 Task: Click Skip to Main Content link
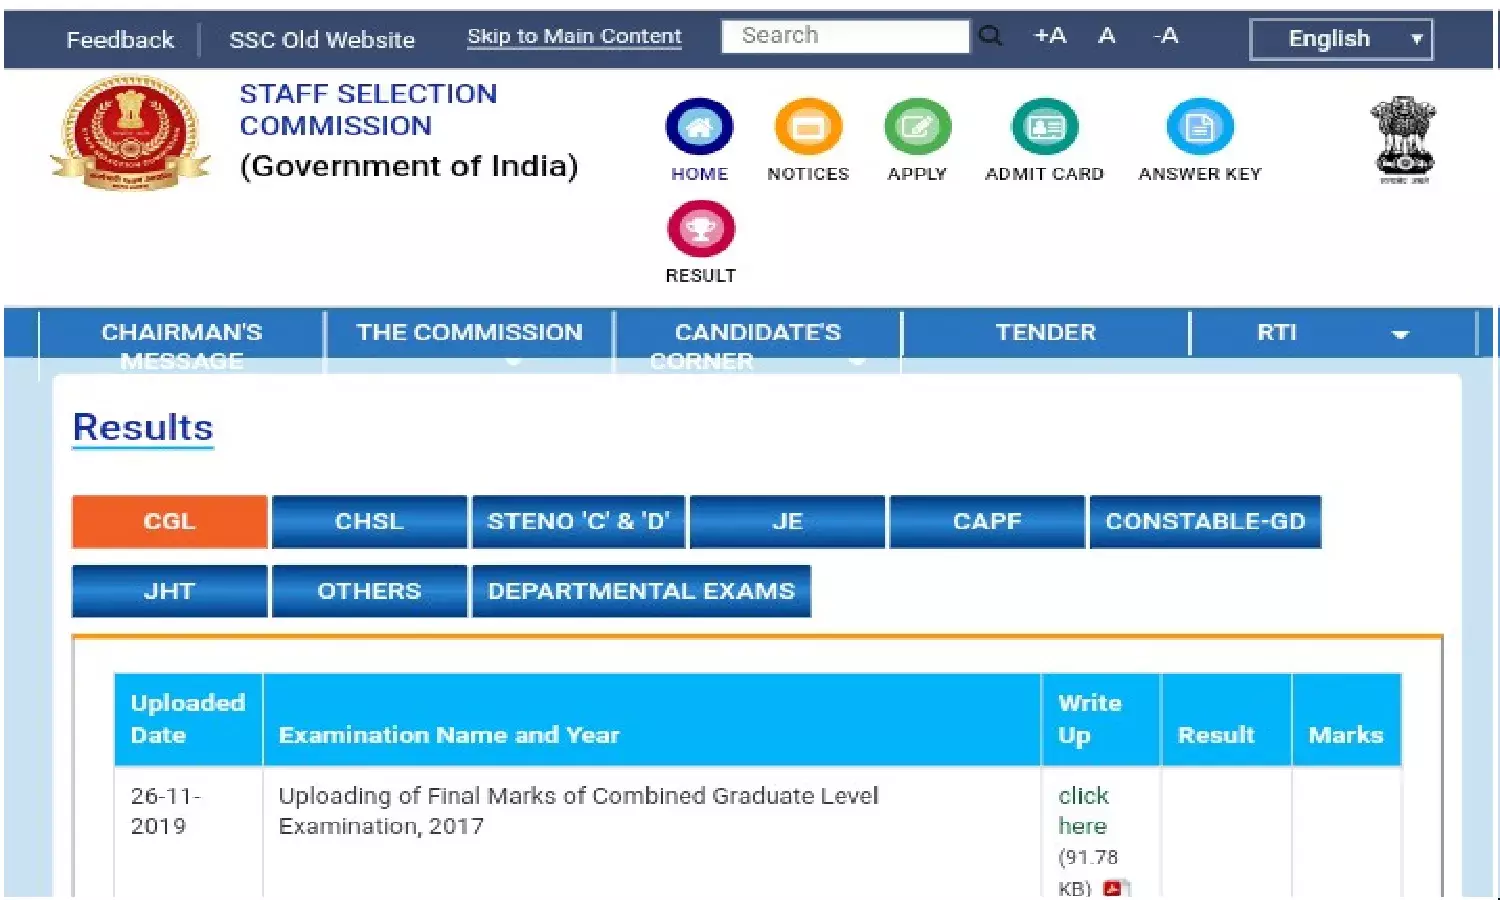point(574,37)
